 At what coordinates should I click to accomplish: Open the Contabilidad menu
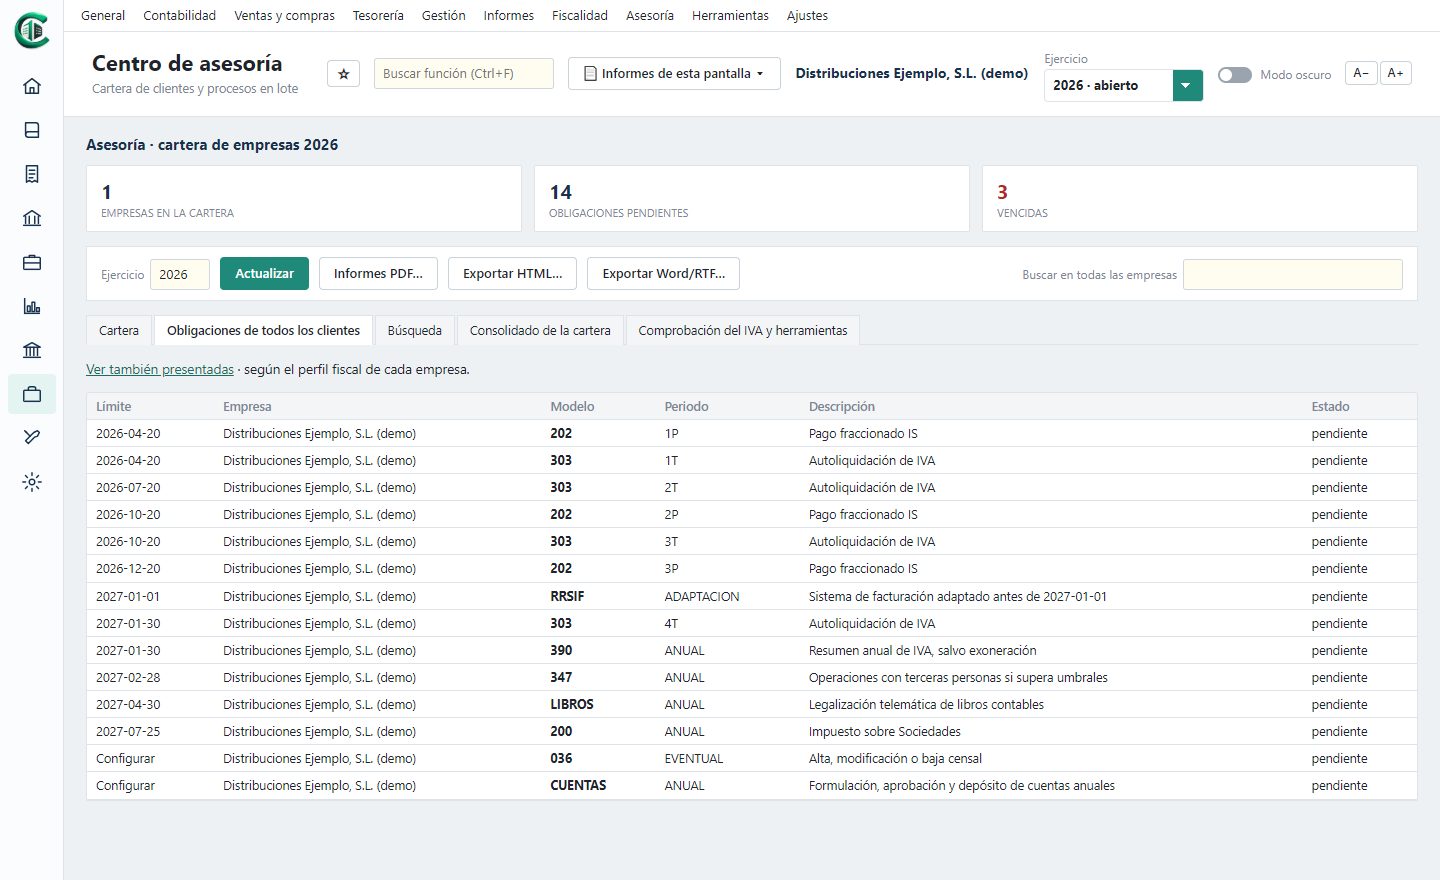(x=180, y=16)
